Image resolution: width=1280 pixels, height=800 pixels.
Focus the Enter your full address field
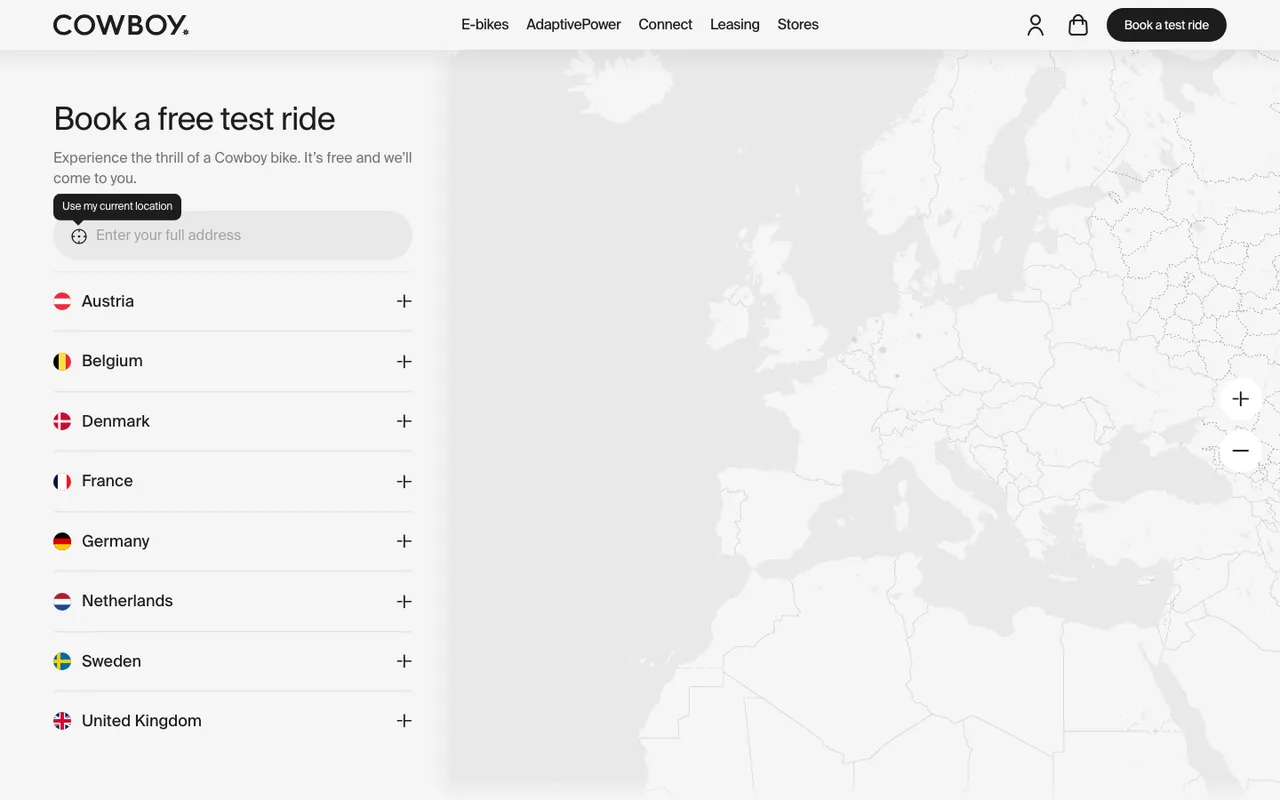click(x=233, y=236)
